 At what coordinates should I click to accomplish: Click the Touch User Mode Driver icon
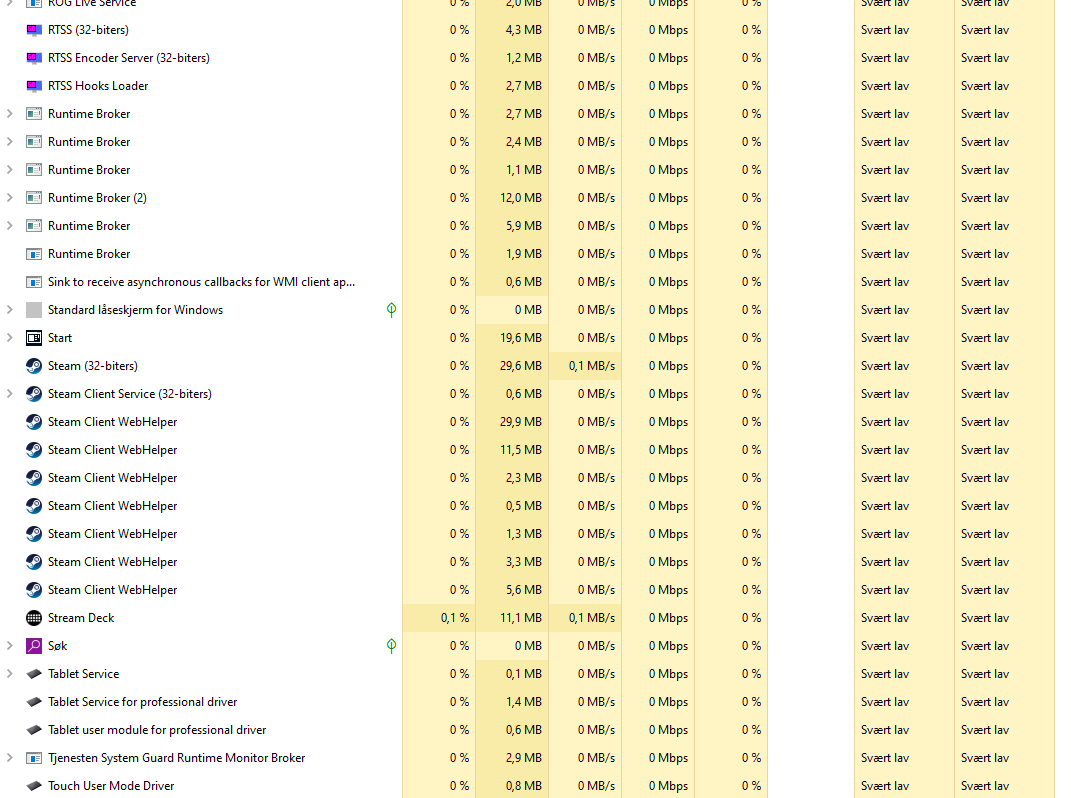coord(33,786)
